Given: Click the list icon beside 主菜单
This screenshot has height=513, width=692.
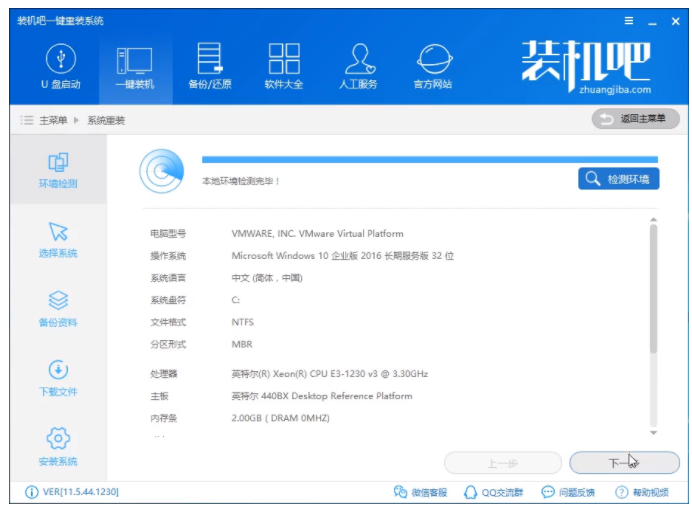Looking at the screenshot, I should pyautogui.click(x=27, y=120).
